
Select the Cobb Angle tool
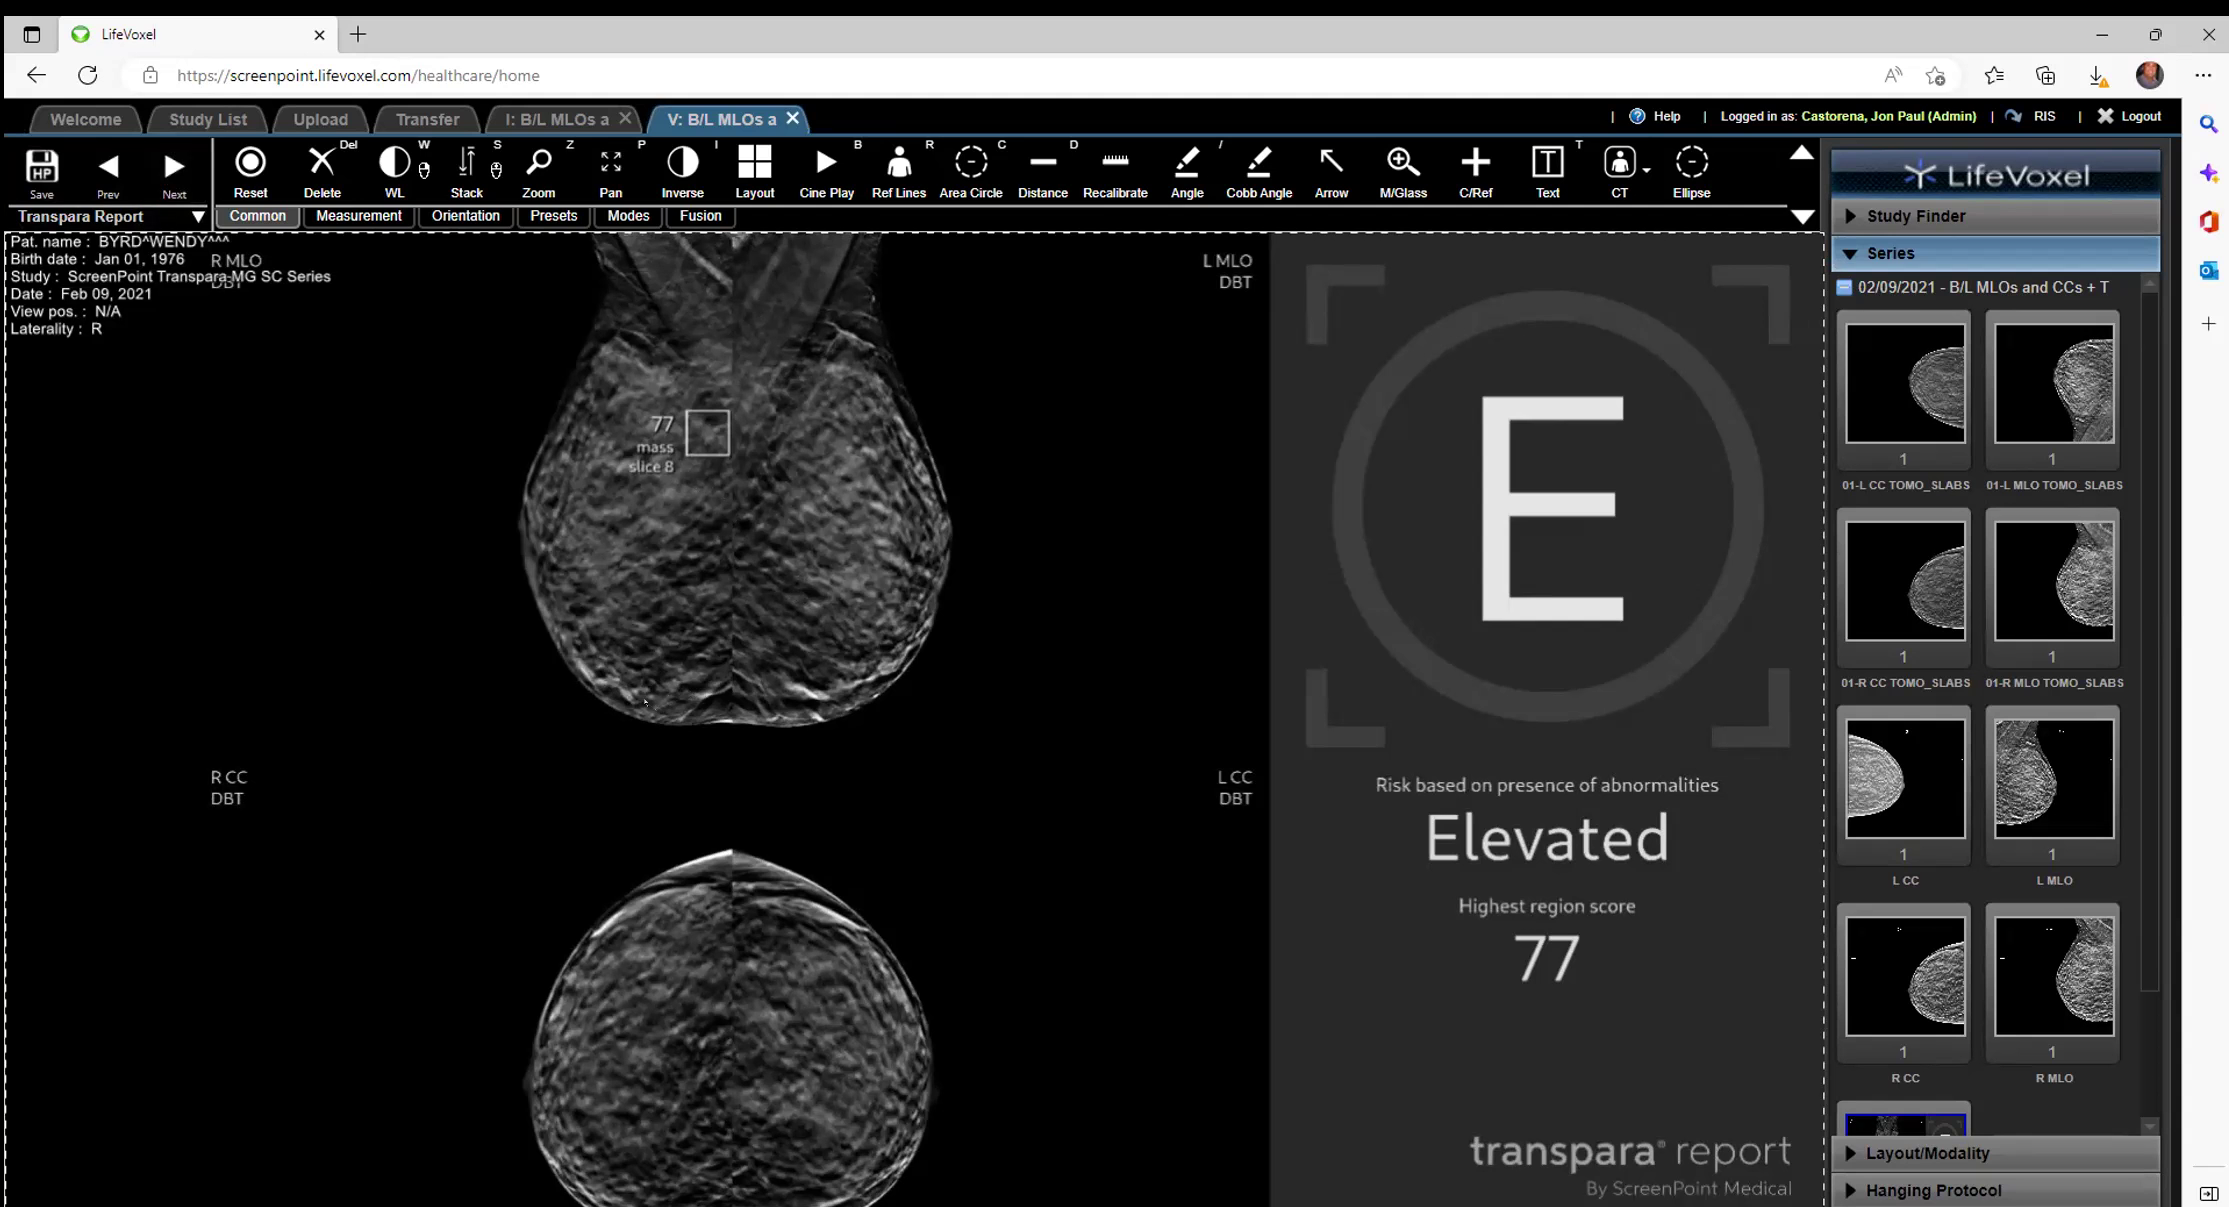click(1259, 172)
